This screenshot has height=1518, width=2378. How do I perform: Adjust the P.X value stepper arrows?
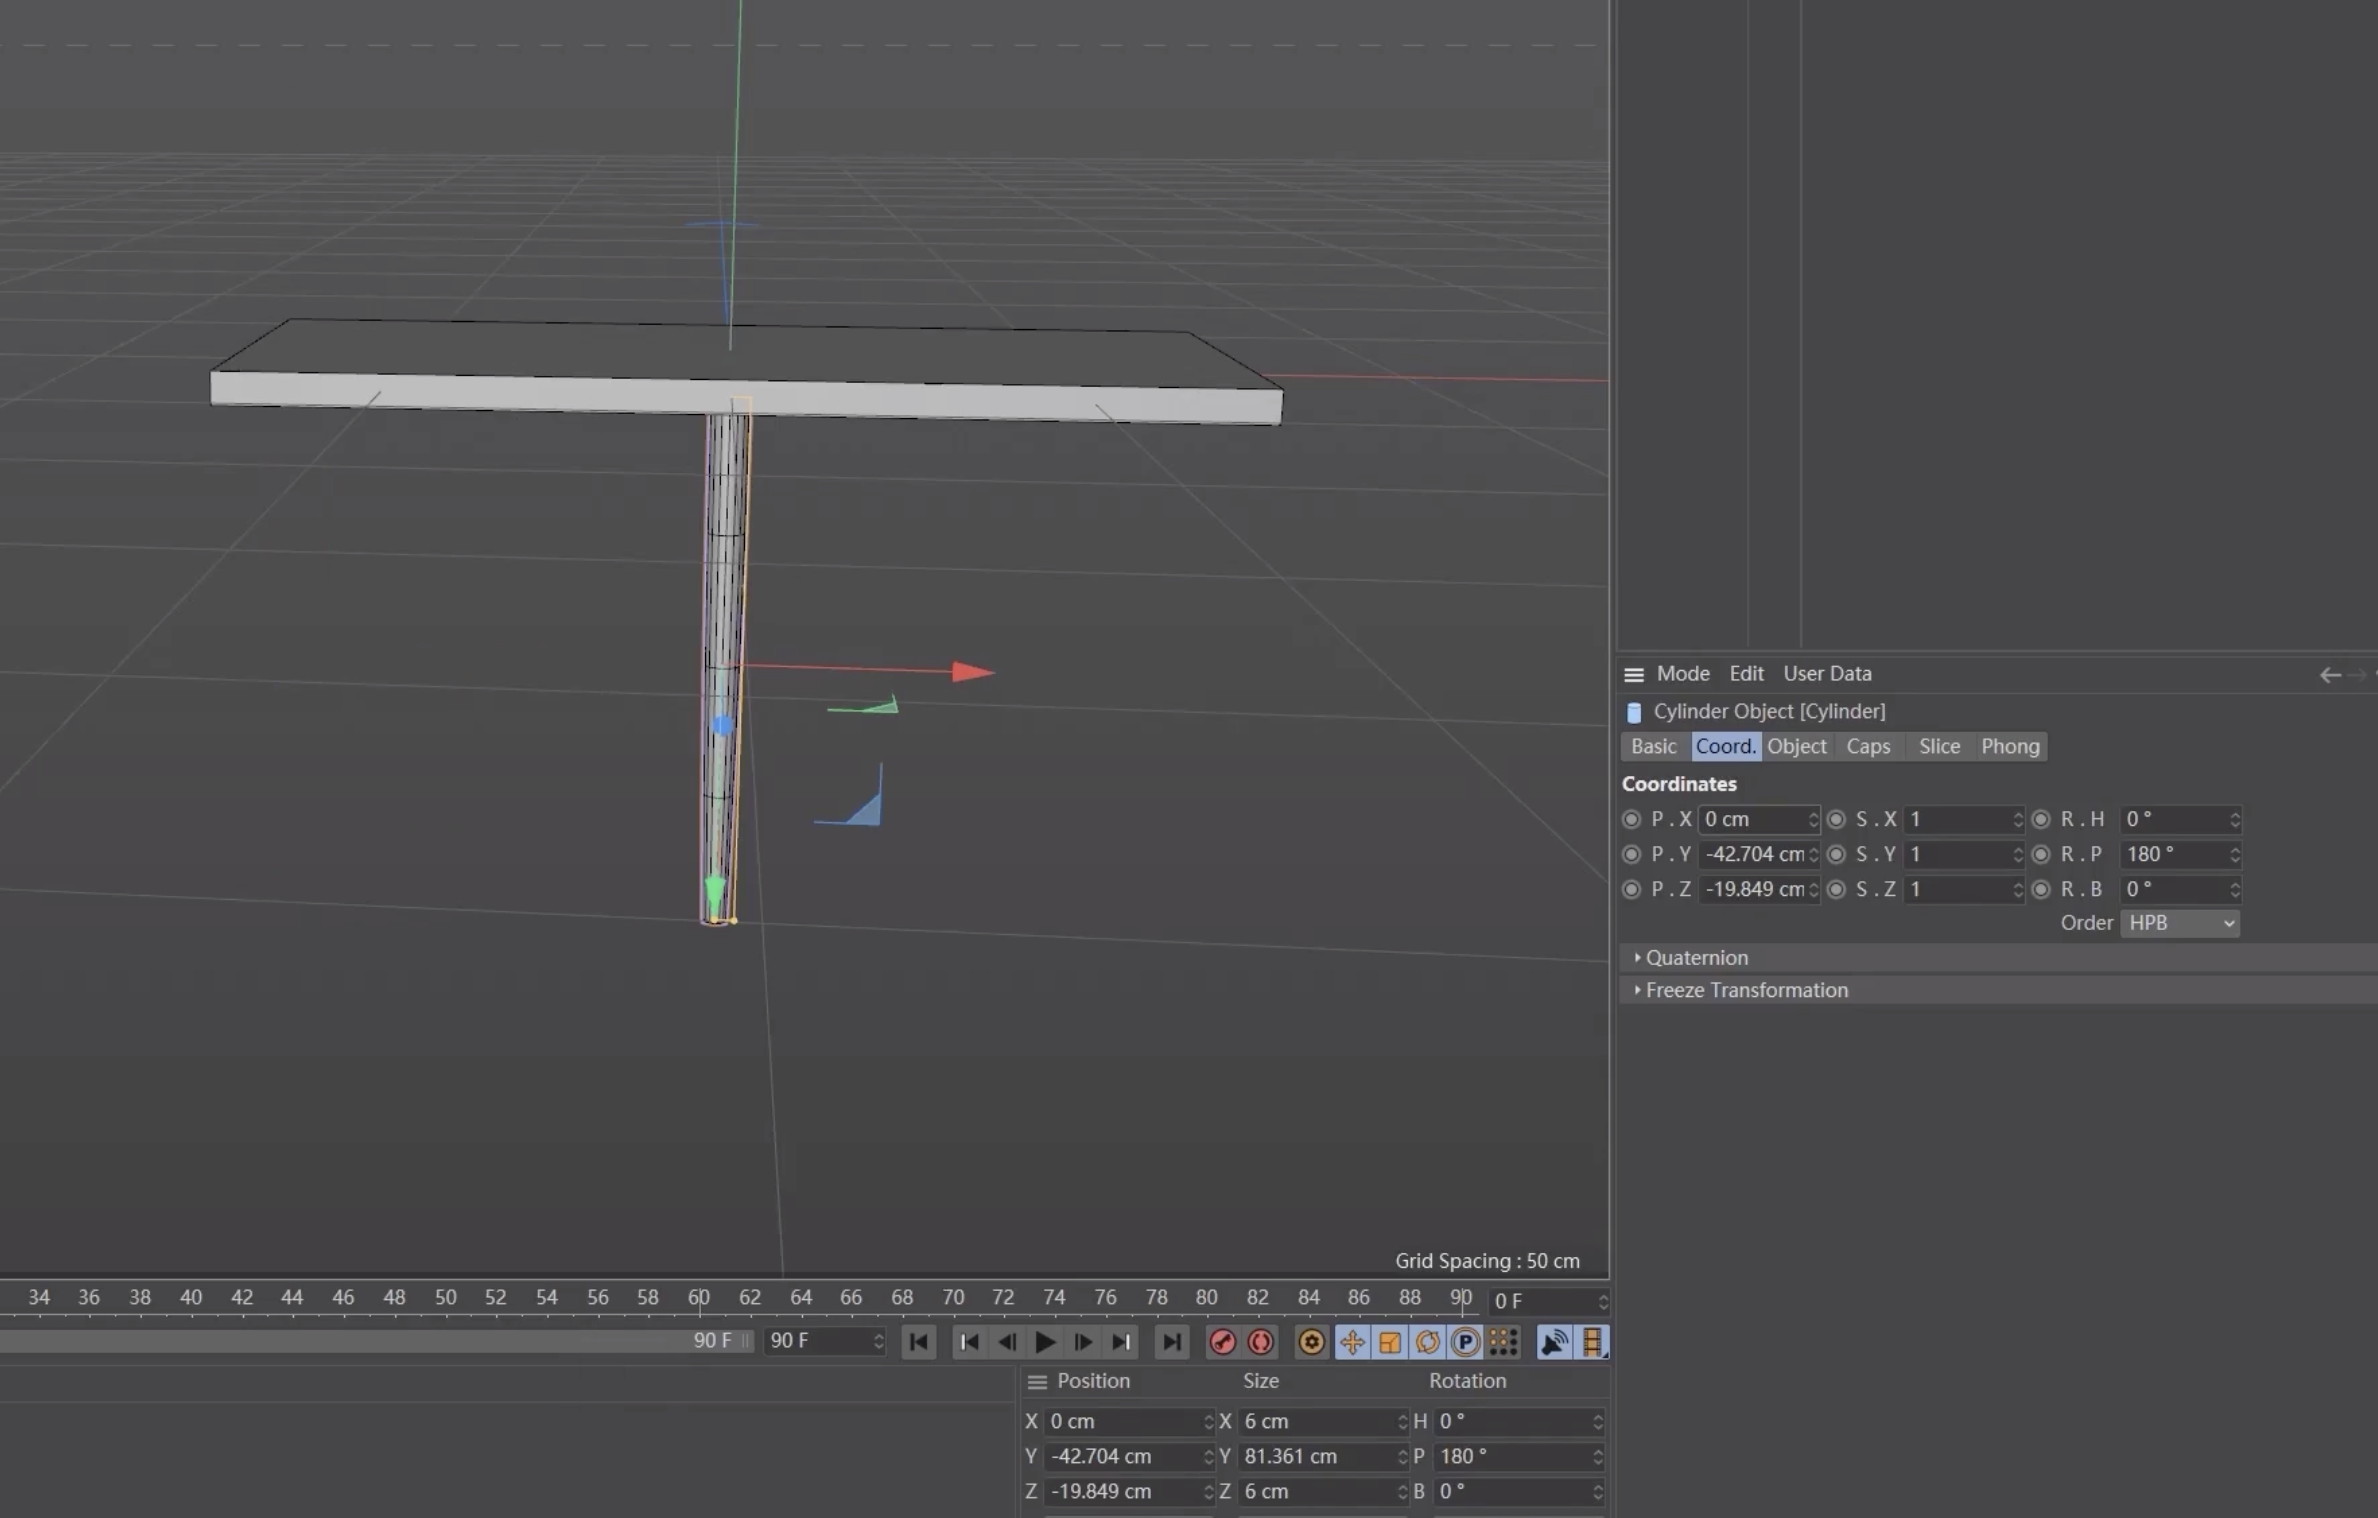1813,819
